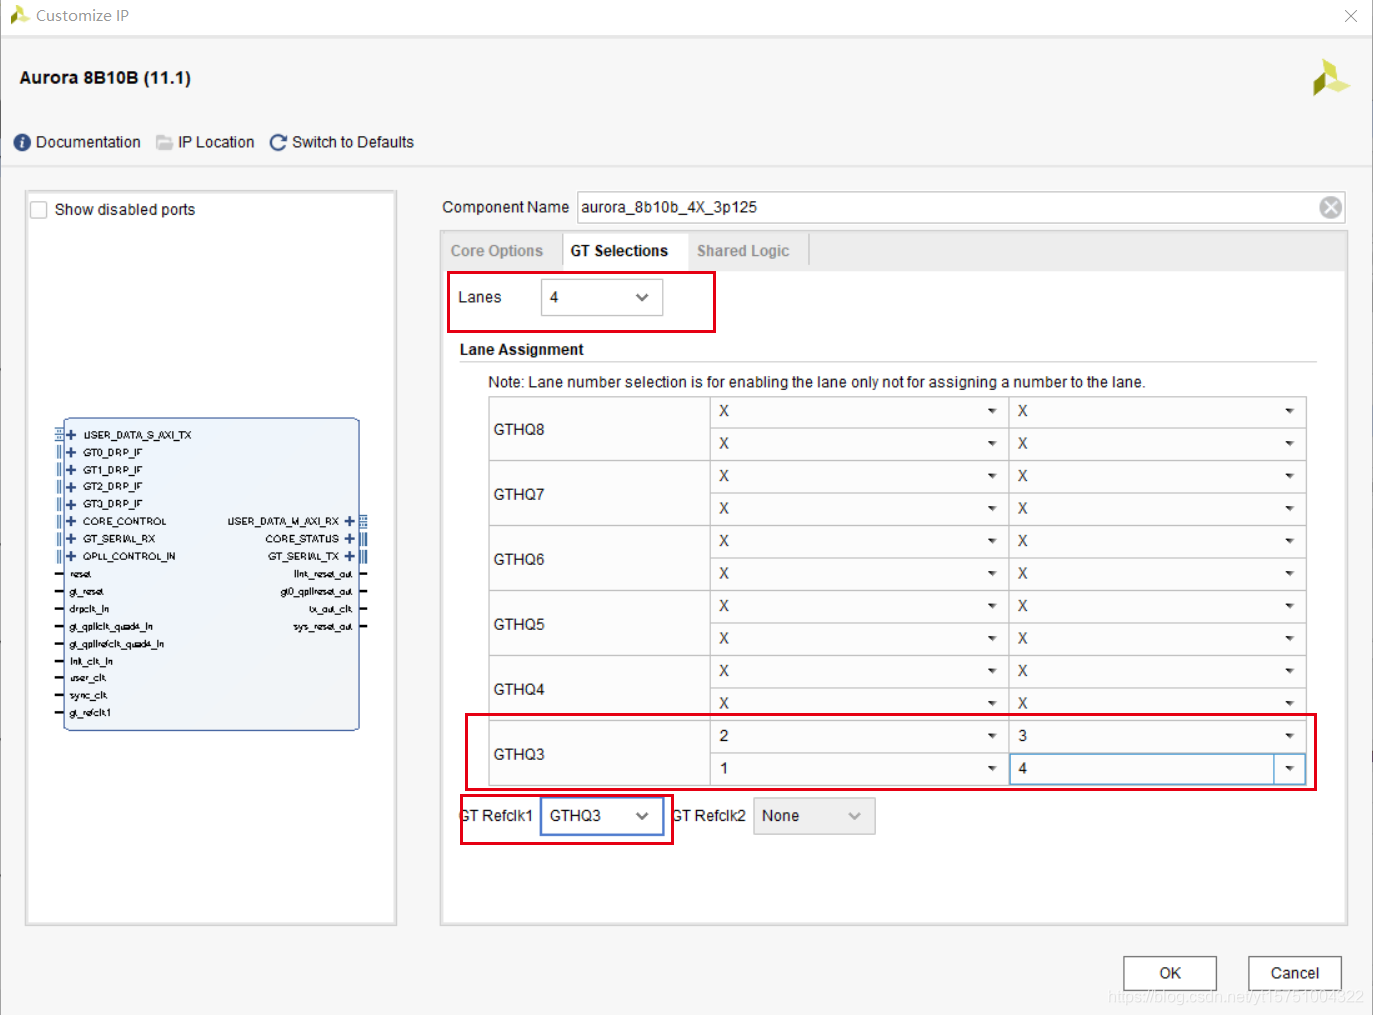Select the link_reset_out port
Image resolution: width=1373 pixels, height=1015 pixels.
click(322, 574)
